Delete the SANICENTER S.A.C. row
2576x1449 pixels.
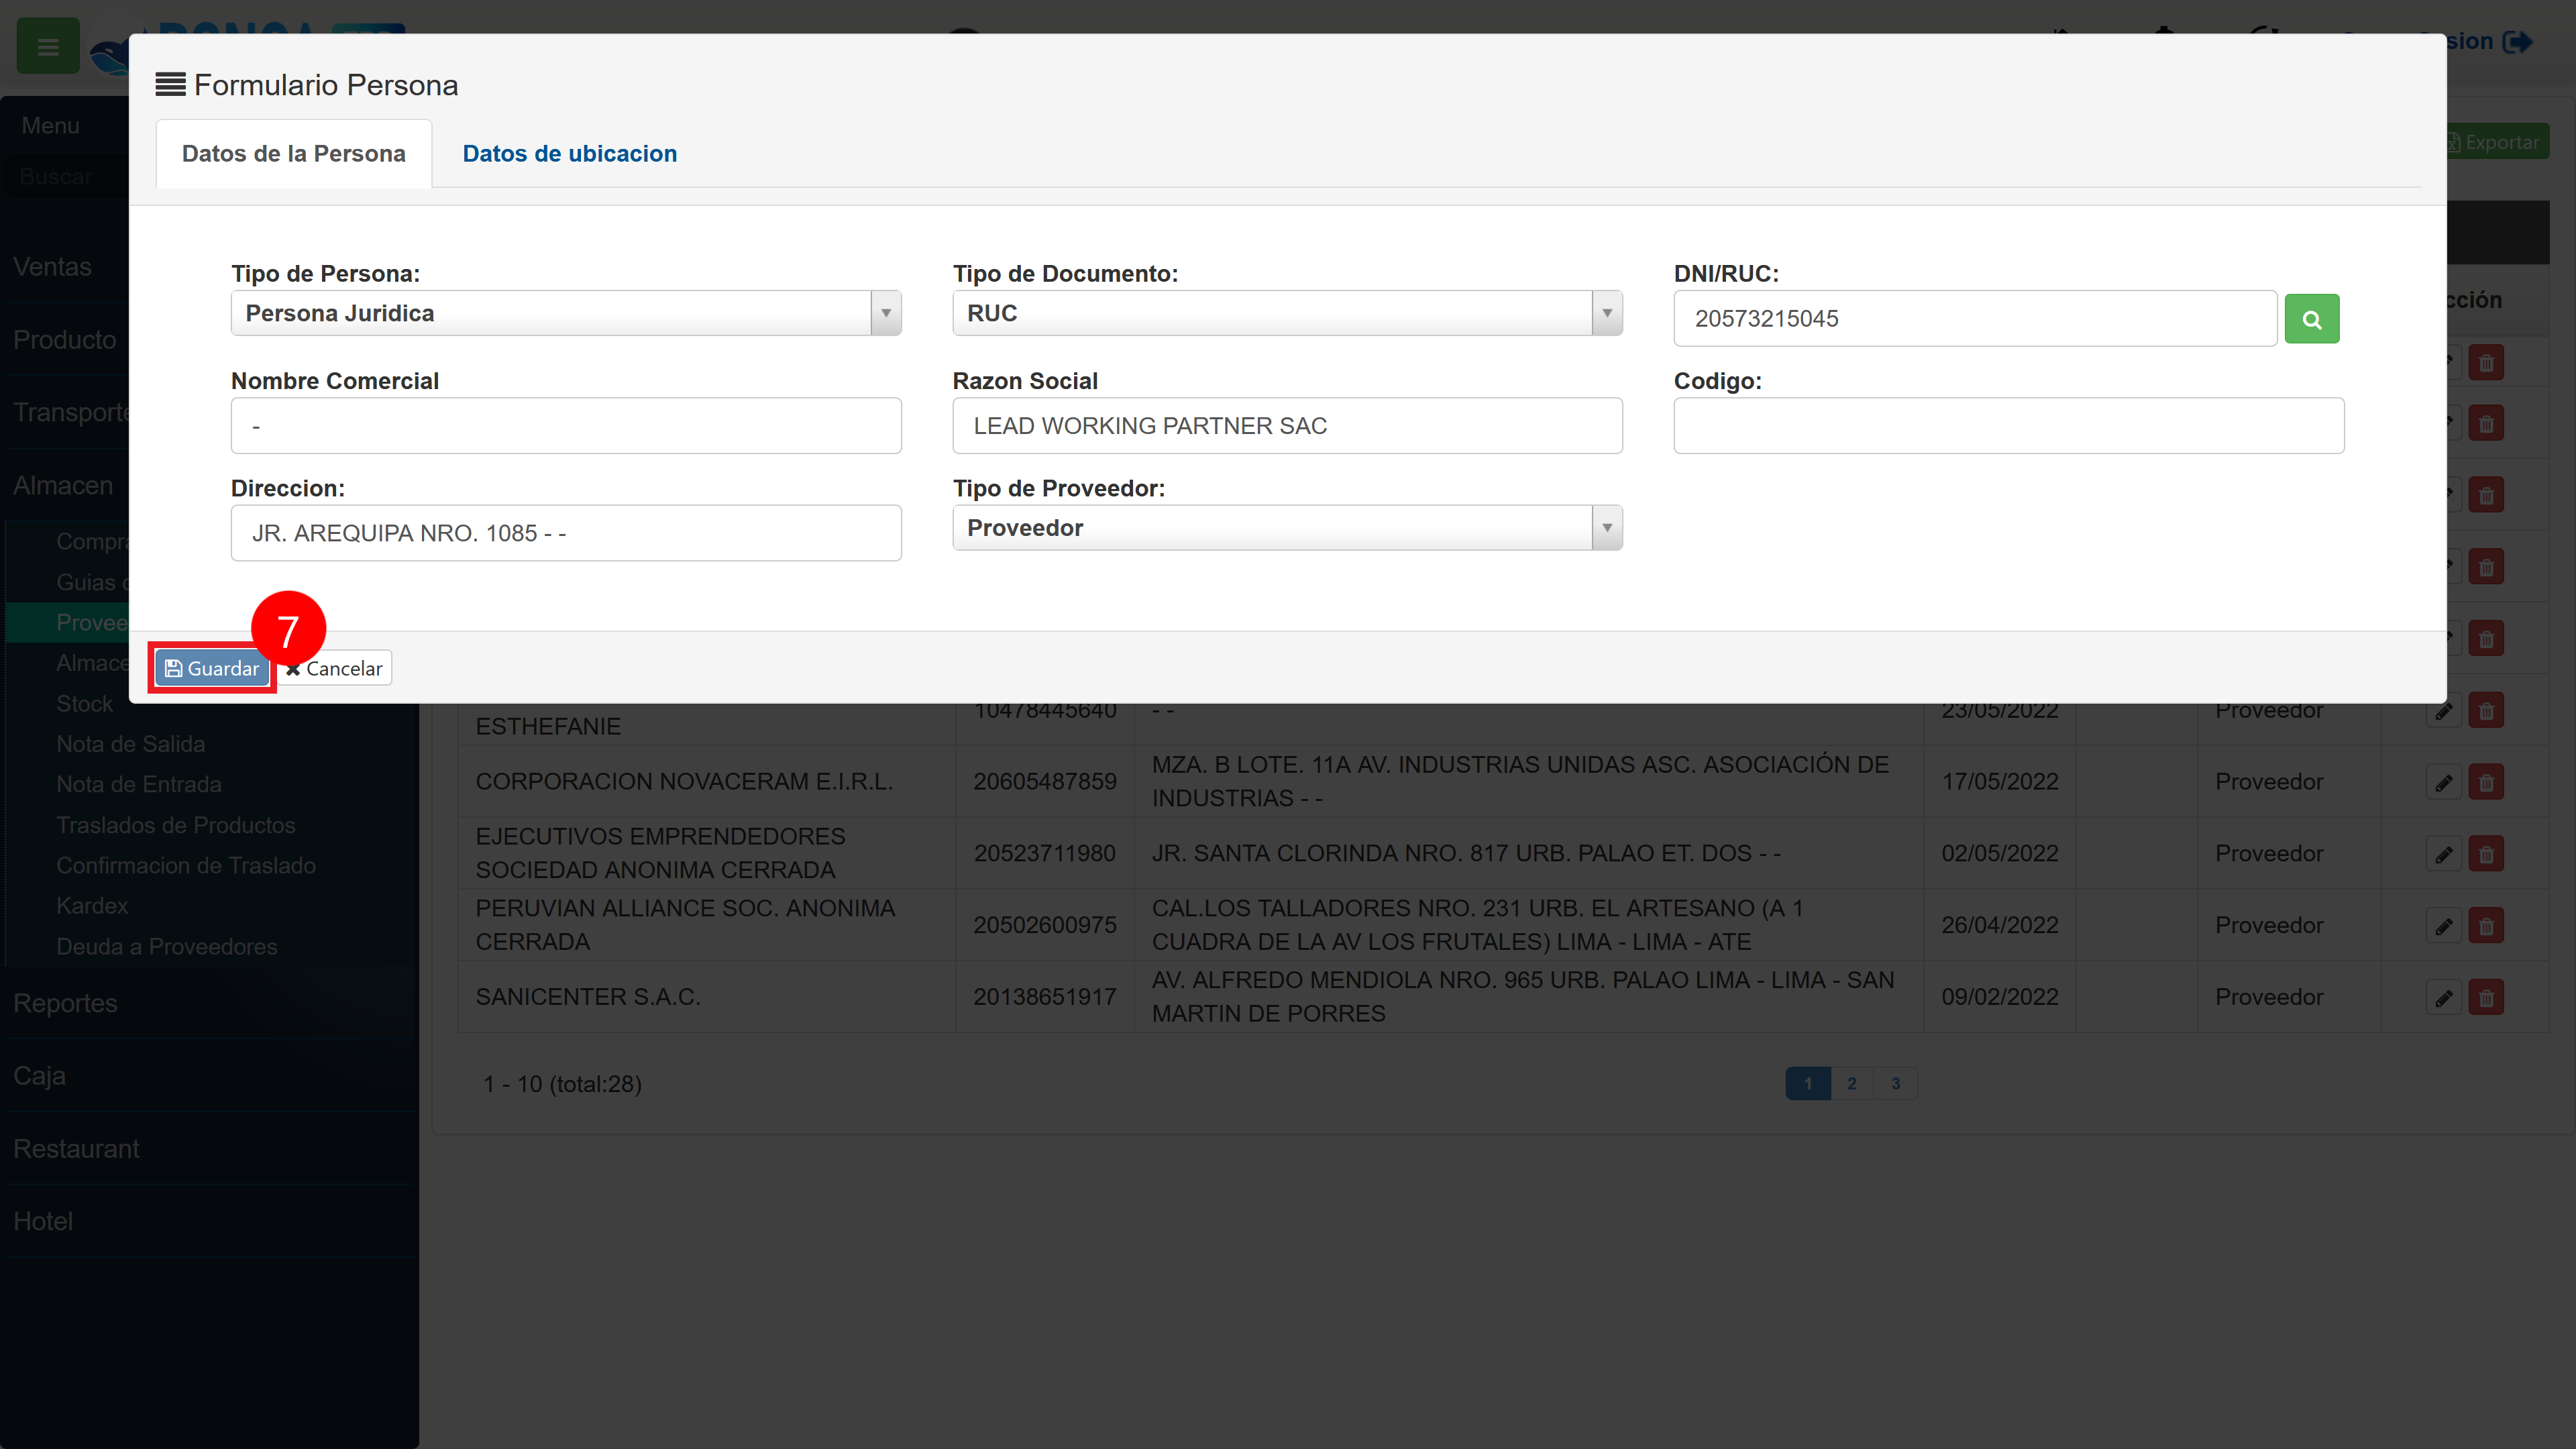(2486, 998)
